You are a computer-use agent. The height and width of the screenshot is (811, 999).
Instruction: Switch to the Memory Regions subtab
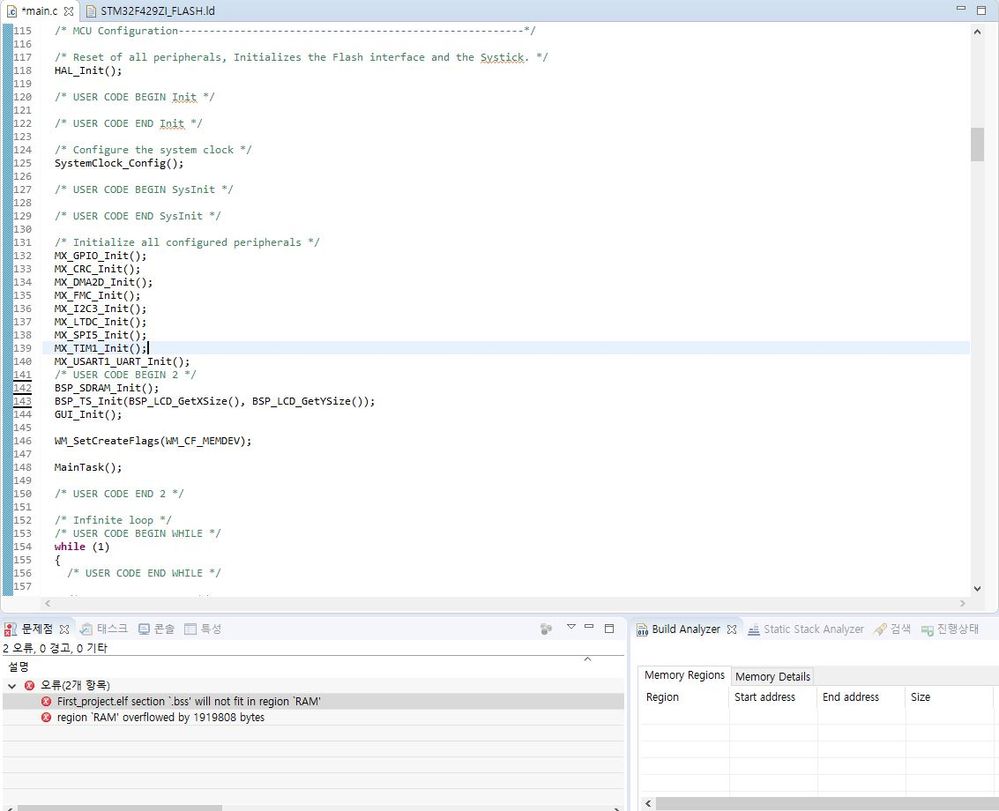coord(684,675)
